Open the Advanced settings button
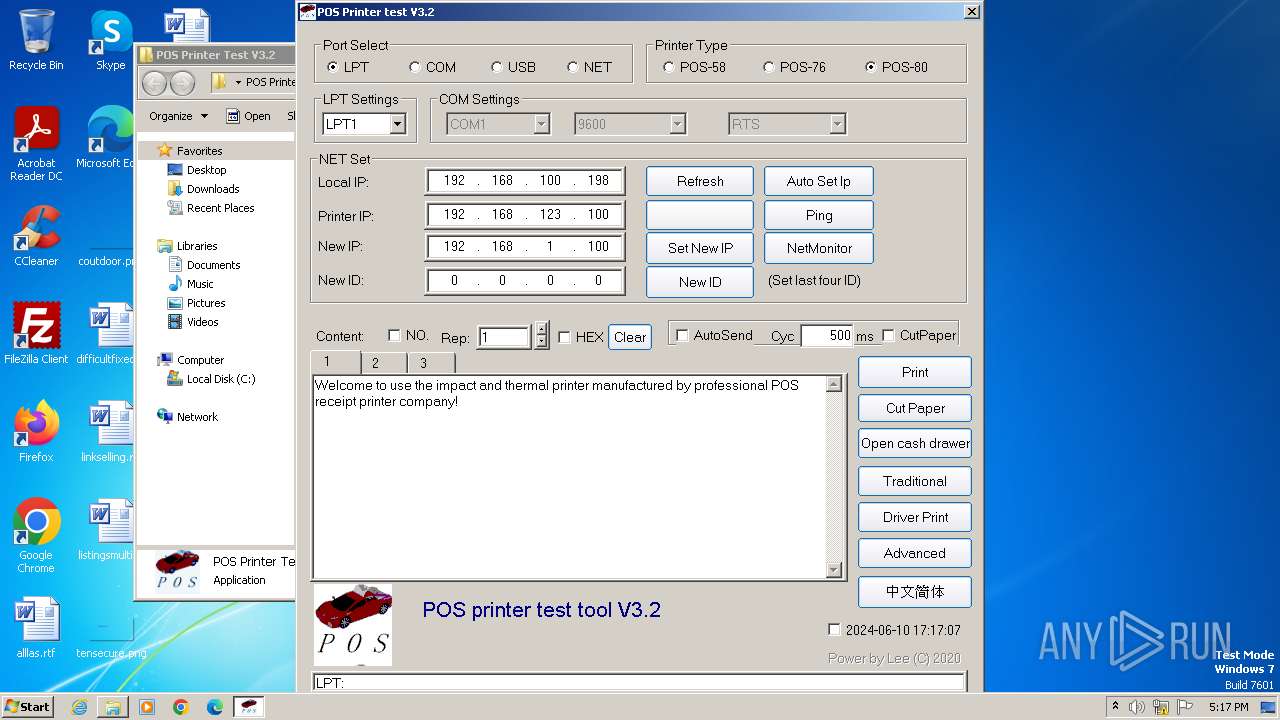This screenshot has height=720, width=1280. pyautogui.click(x=915, y=553)
